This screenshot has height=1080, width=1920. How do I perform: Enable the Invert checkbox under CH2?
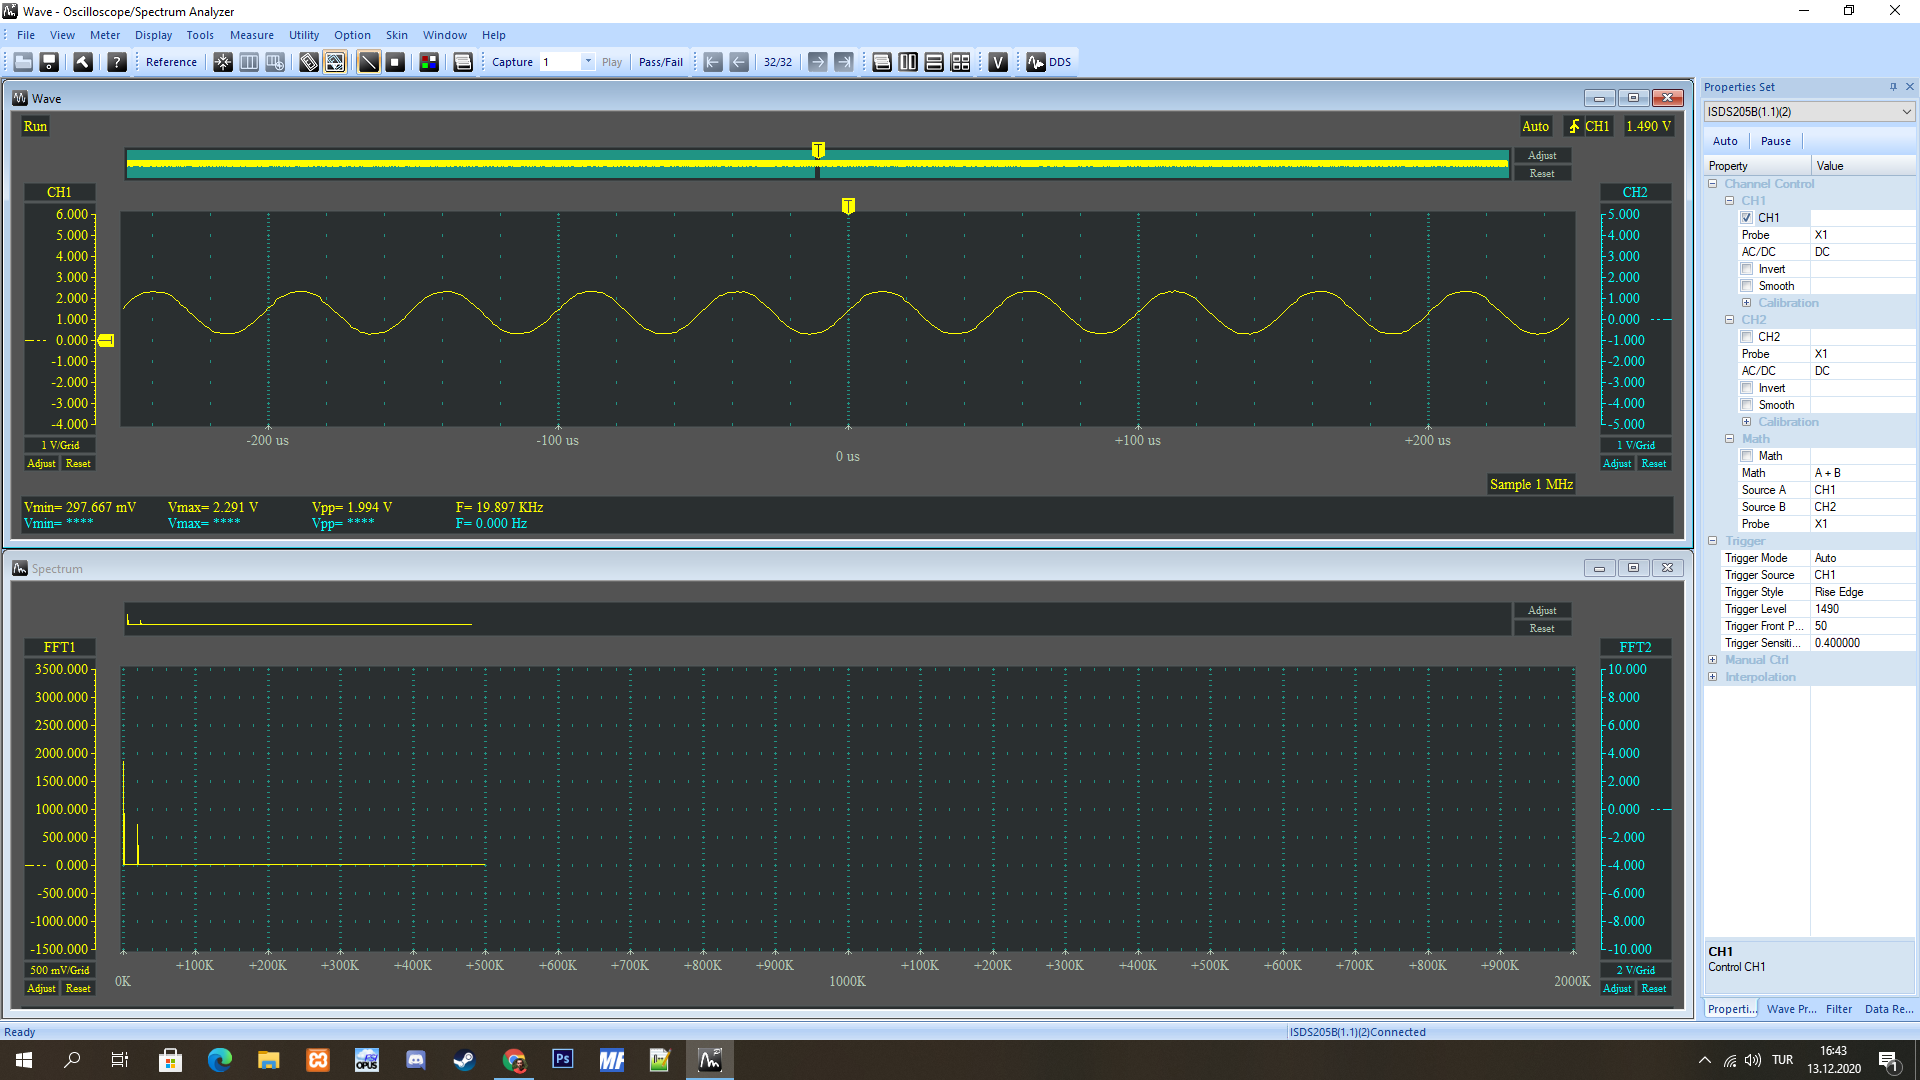[x=1747, y=388]
